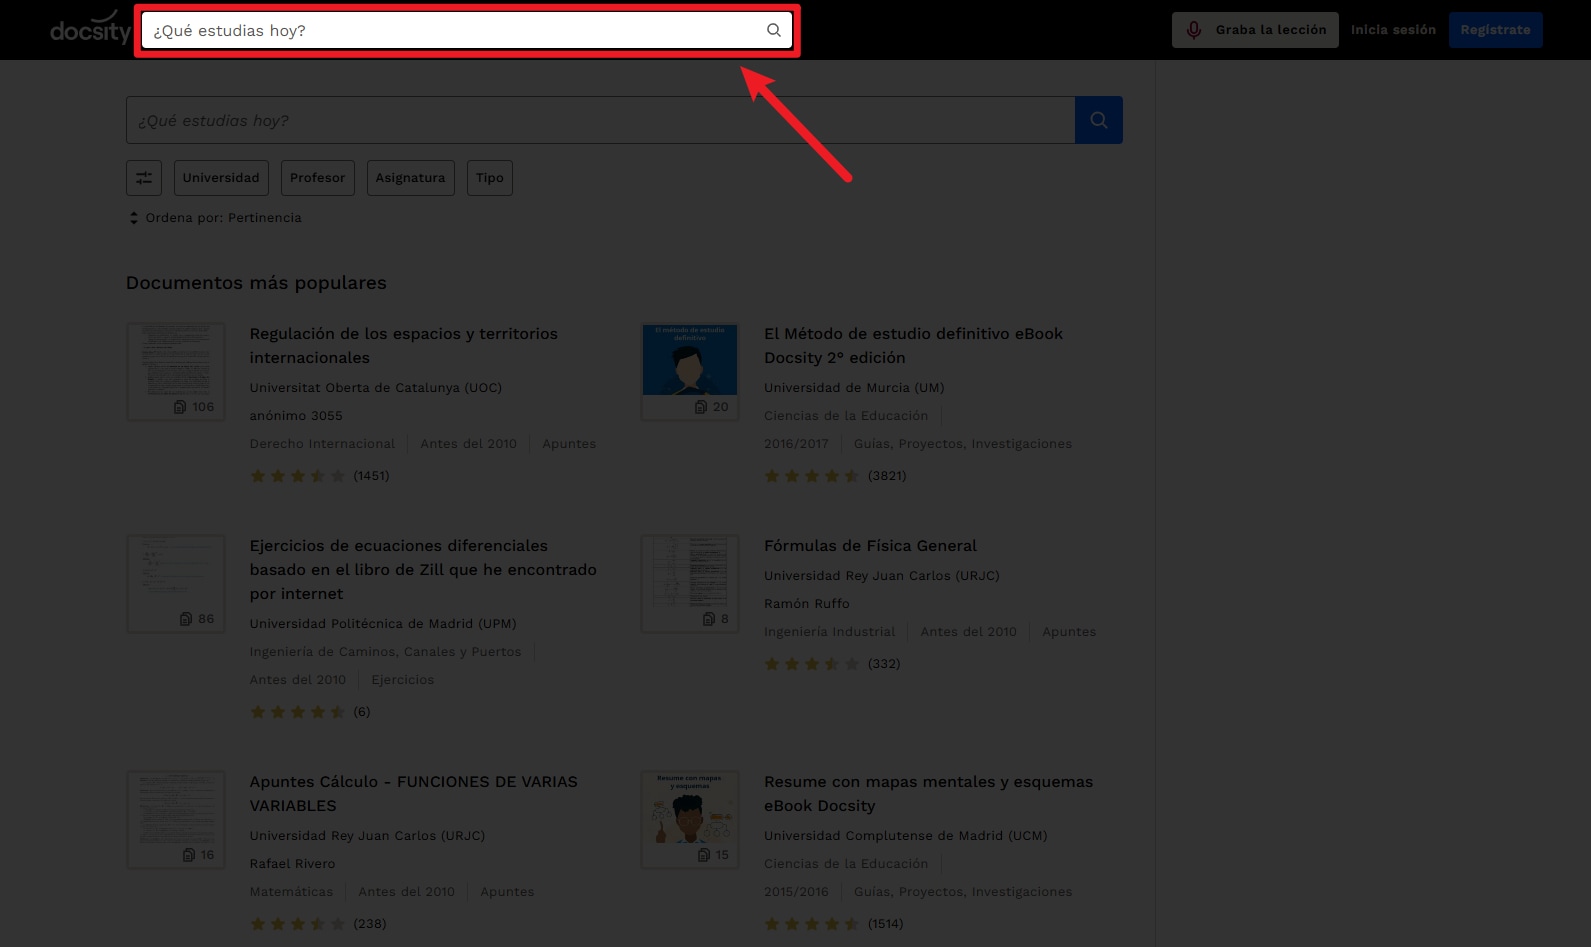Click thumbnail of El Método de estudio eBook
This screenshot has height=947, width=1591.
tap(690, 371)
